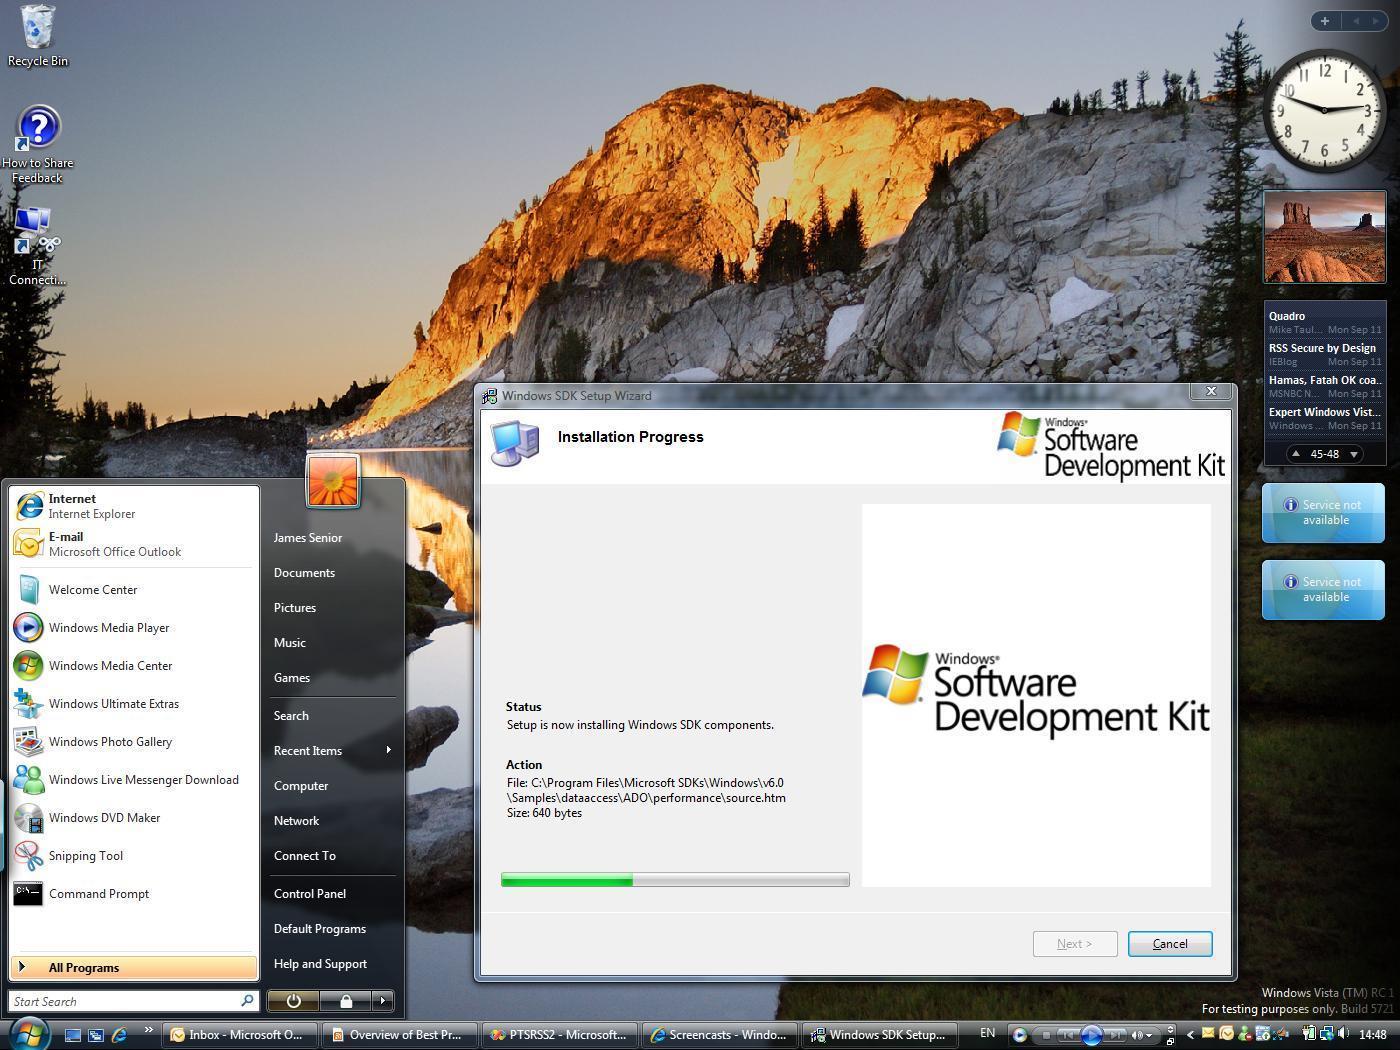Open shutdown options arrow menu

click(x=383, y=1000)
